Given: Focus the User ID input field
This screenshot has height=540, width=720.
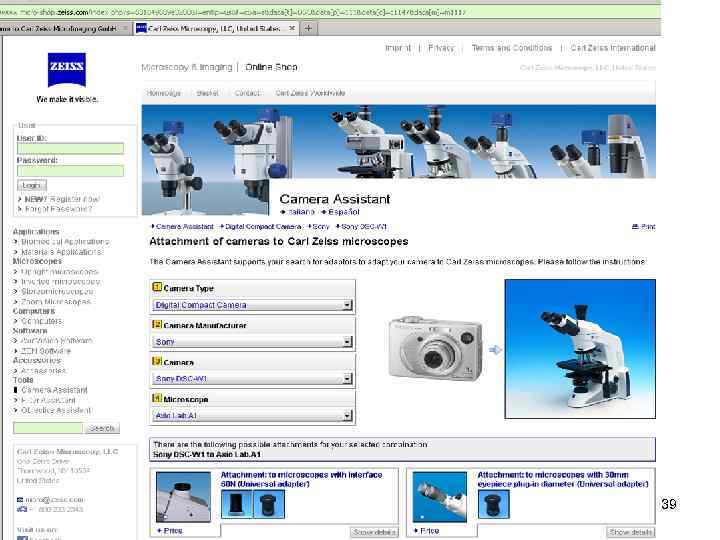Looking at the screenshot, I should click(70, 148).
